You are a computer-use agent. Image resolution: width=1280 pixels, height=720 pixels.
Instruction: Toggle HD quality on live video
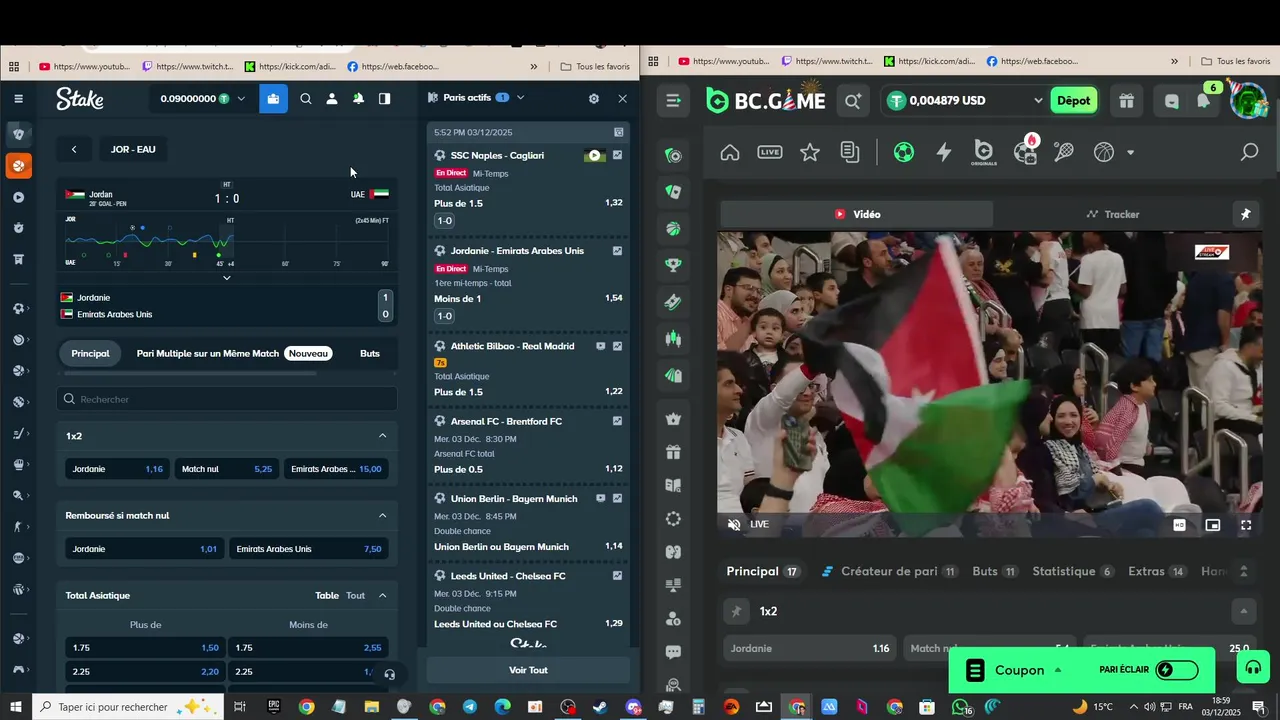1179,525
